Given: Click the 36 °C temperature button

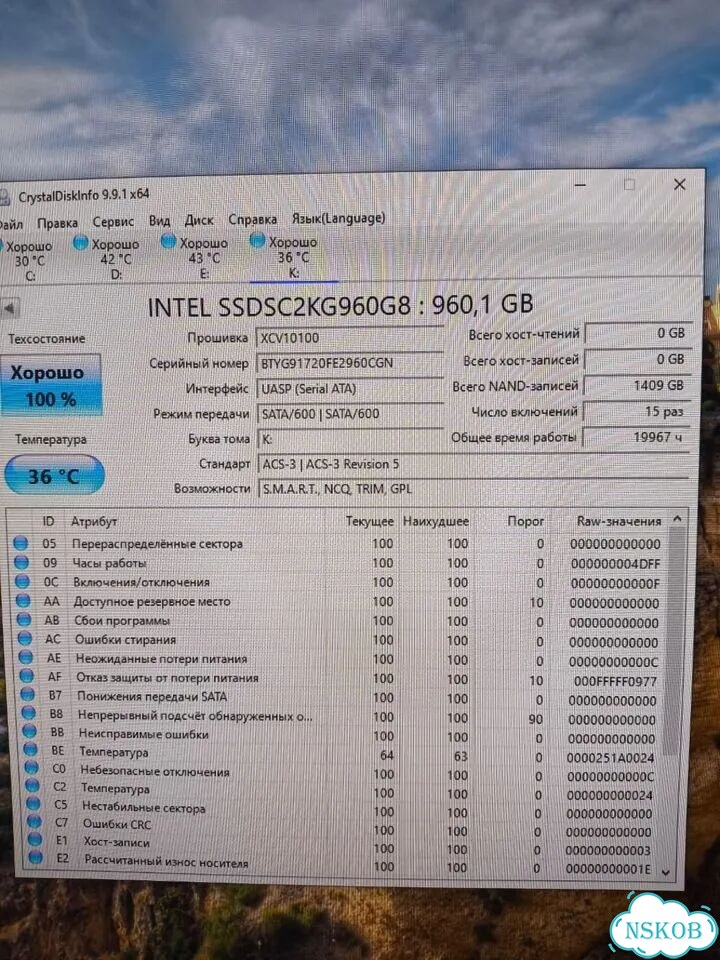Looking at the screenshot, I should [54, 475].
